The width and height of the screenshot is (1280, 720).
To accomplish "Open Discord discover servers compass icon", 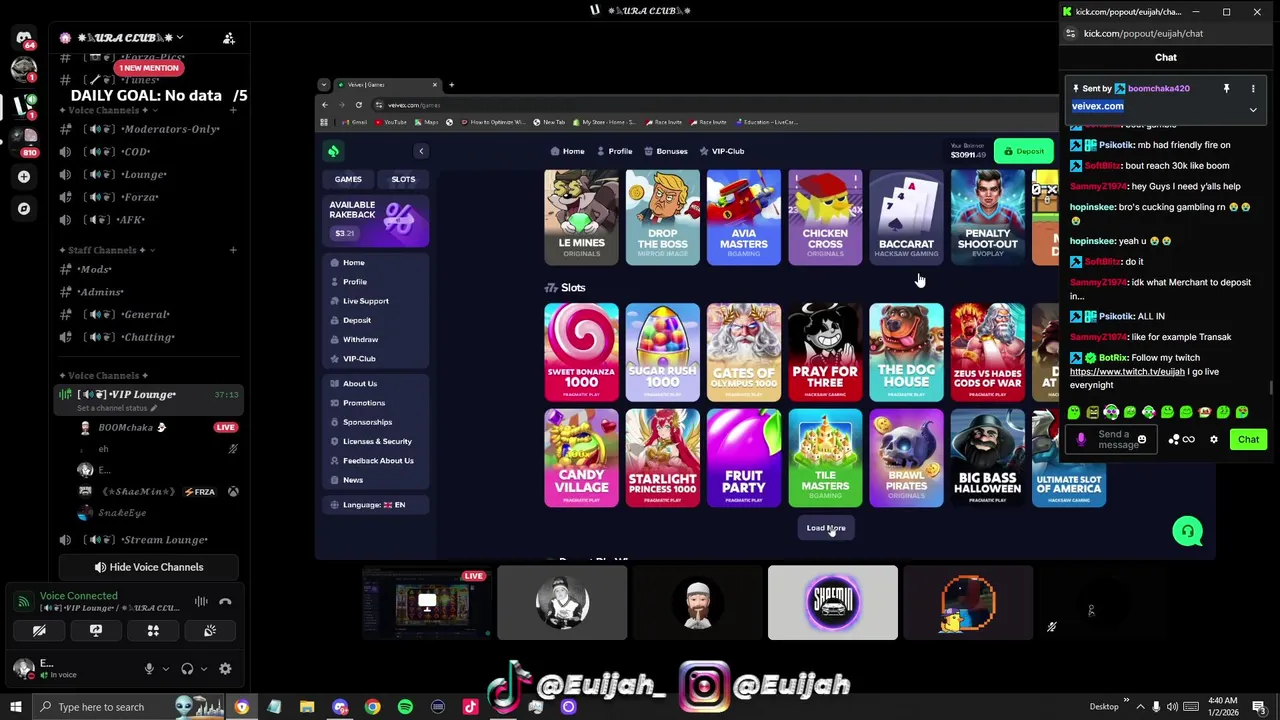I will pos(24,209).
